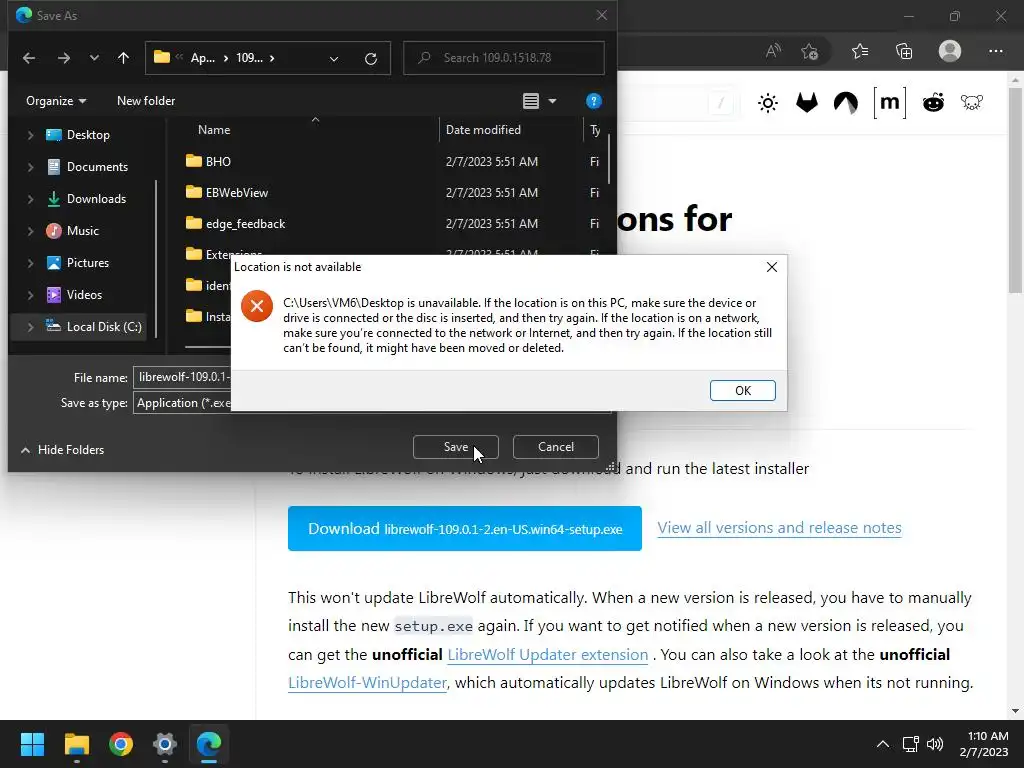1024x768 pixels.
Task: Collapse with Hide Folders
Action: (x=63, y=450)
